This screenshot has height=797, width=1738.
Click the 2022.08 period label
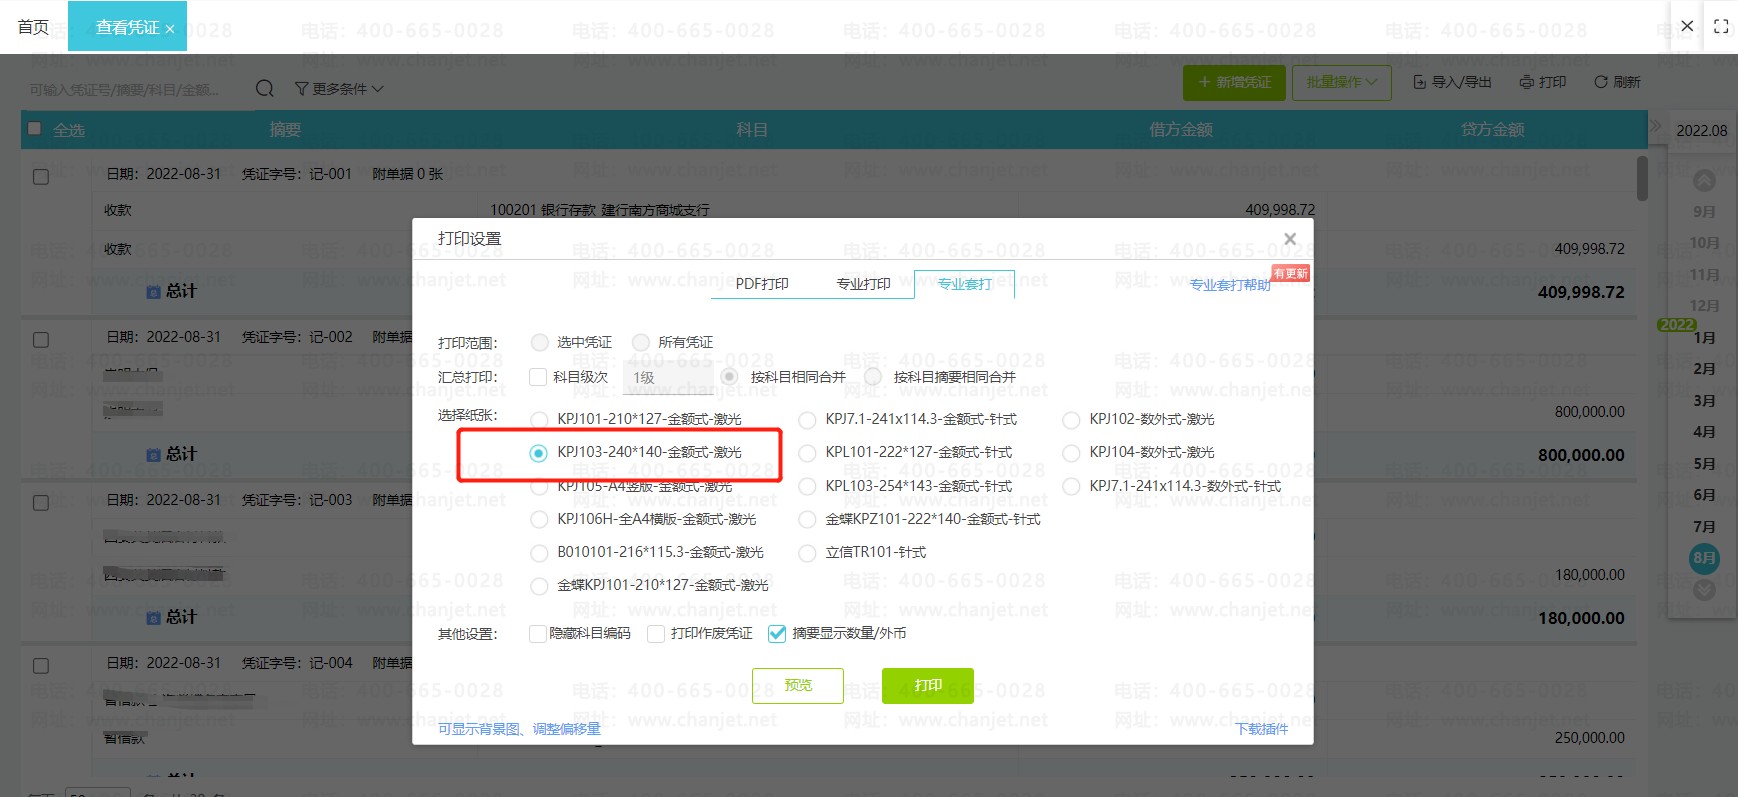click(x=1702, y=131)
